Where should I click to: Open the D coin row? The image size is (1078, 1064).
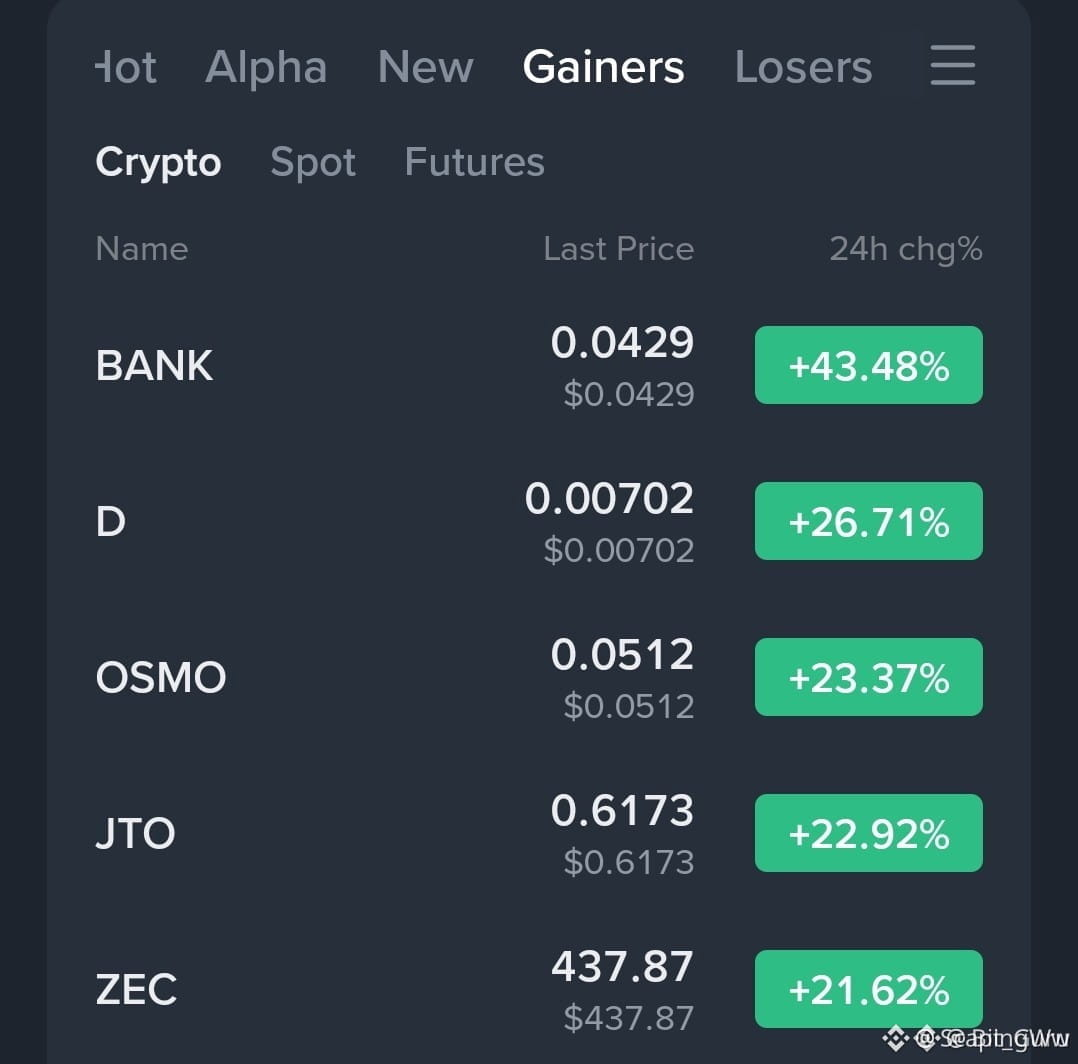[539, 521]
